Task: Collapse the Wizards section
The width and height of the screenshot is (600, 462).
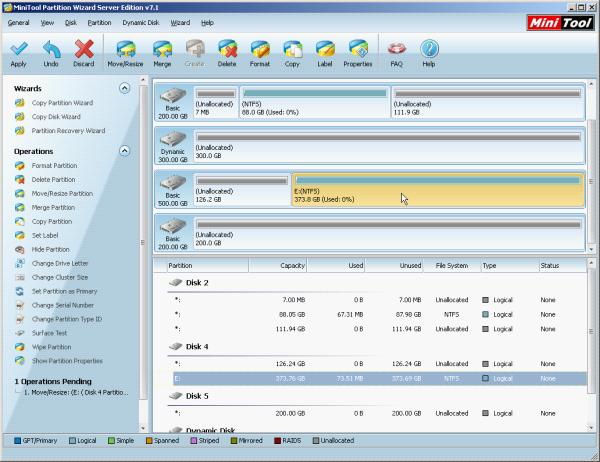Action: point(124,88)
